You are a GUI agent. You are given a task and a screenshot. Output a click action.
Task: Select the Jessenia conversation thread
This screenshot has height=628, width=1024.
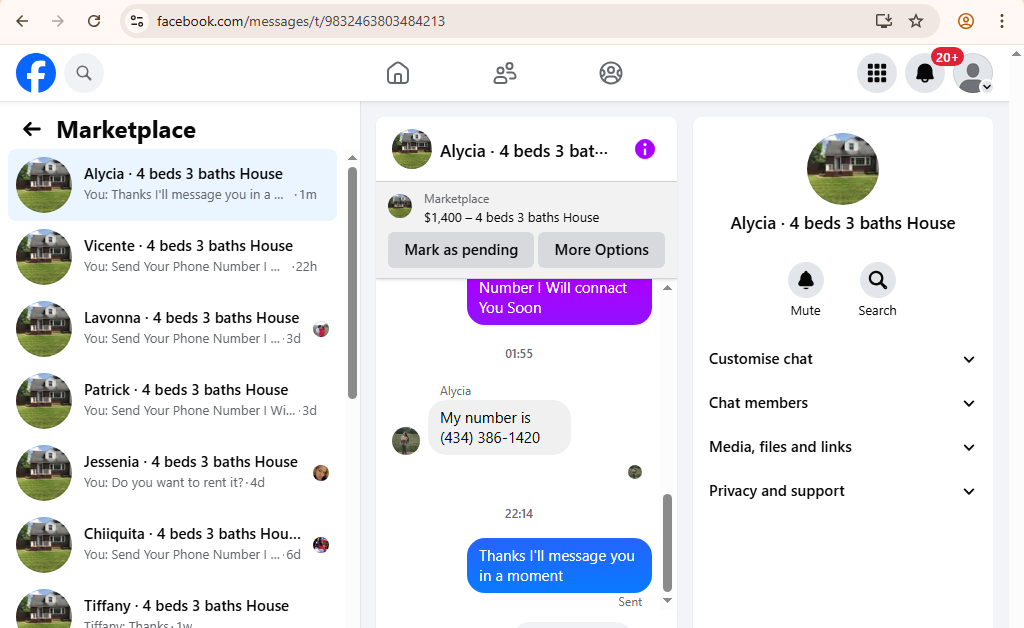point(172,473)
